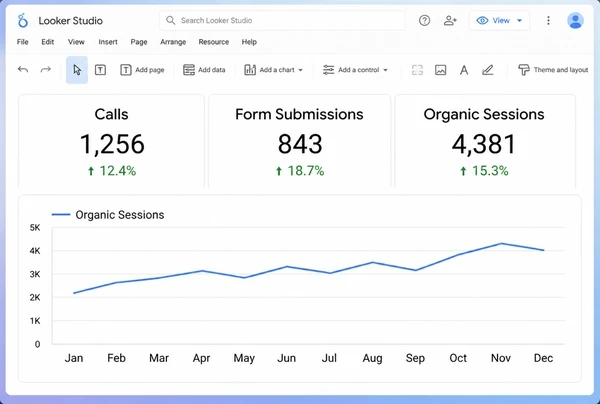This screenshot has height=404, width=600.
Task: Open the three-dot more options menu
Action: tap(548, 20)
